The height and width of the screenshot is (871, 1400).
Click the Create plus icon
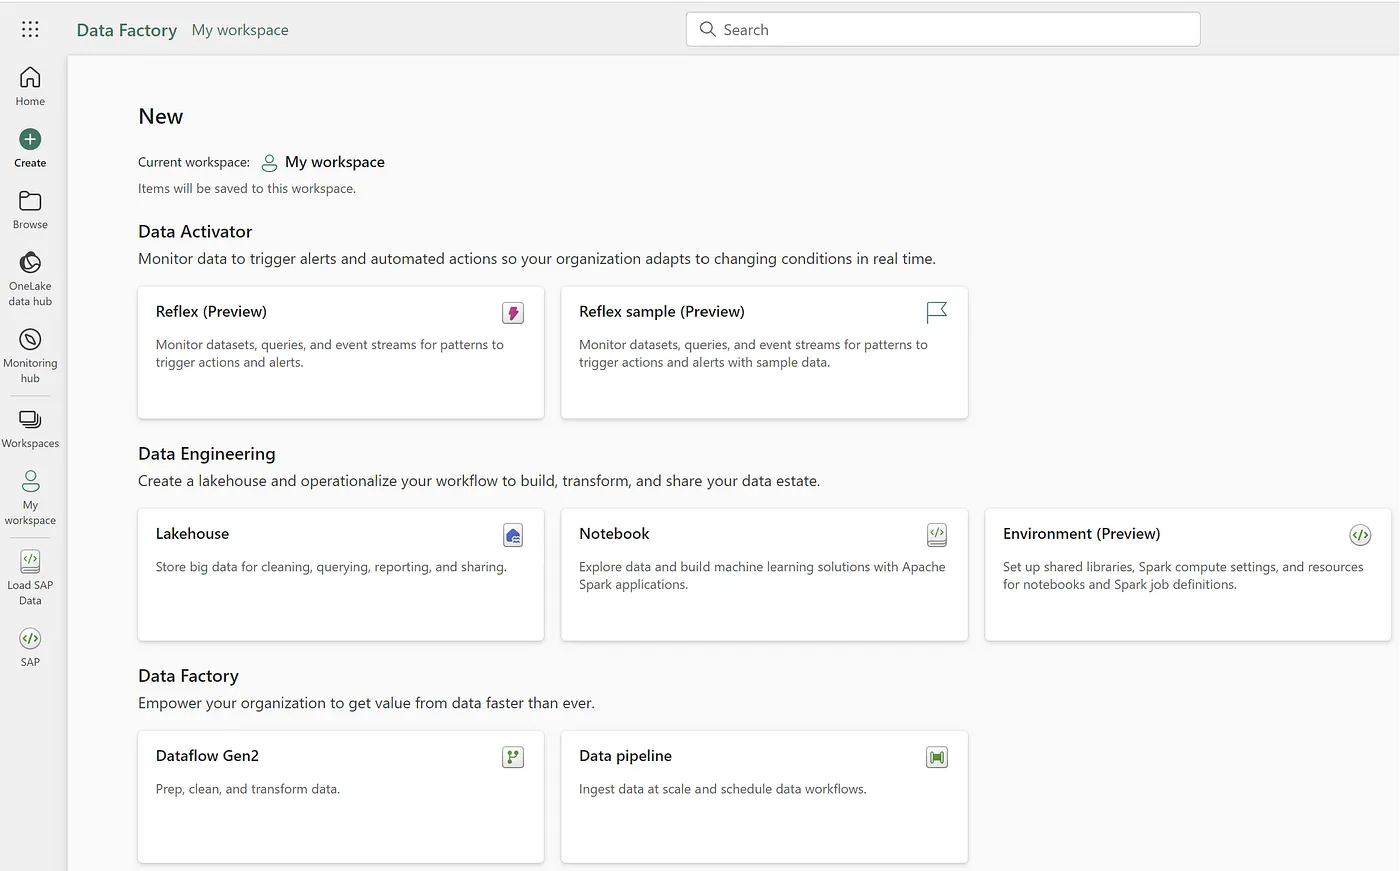click(x=30, y=139)
